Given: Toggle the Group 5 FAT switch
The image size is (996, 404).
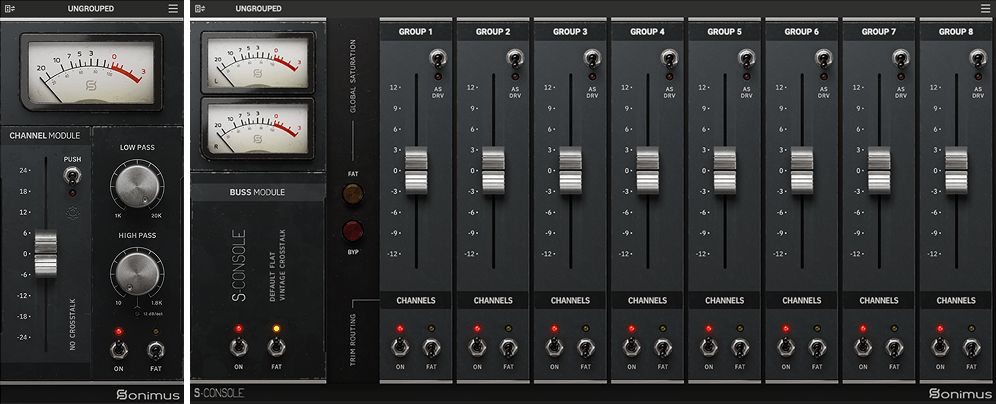Looking at the screenshot, I should pyautogui.click(x=740, y=347).
